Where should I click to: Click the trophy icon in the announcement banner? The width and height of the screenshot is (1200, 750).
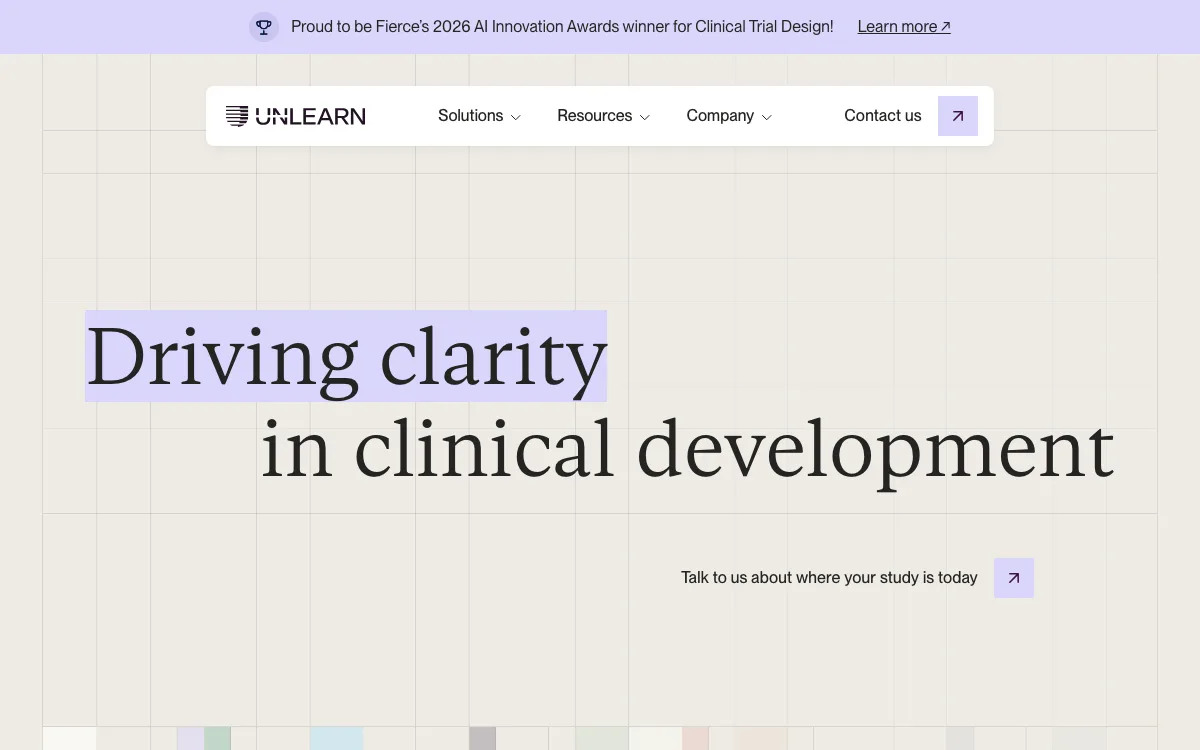coord(264,27)
